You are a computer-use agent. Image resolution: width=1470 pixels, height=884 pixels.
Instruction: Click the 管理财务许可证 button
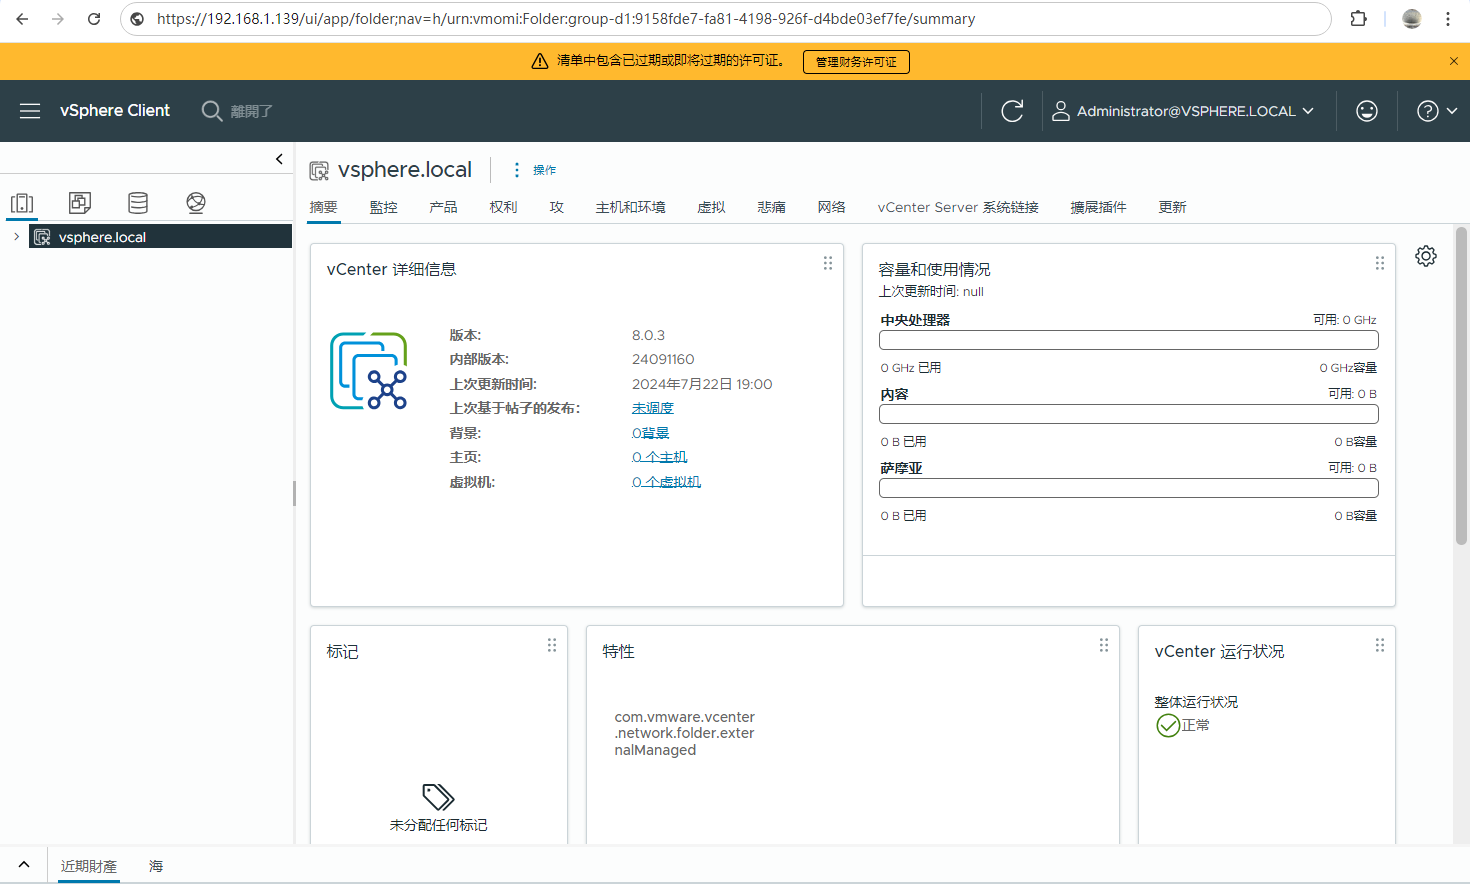tap(856, 62)
